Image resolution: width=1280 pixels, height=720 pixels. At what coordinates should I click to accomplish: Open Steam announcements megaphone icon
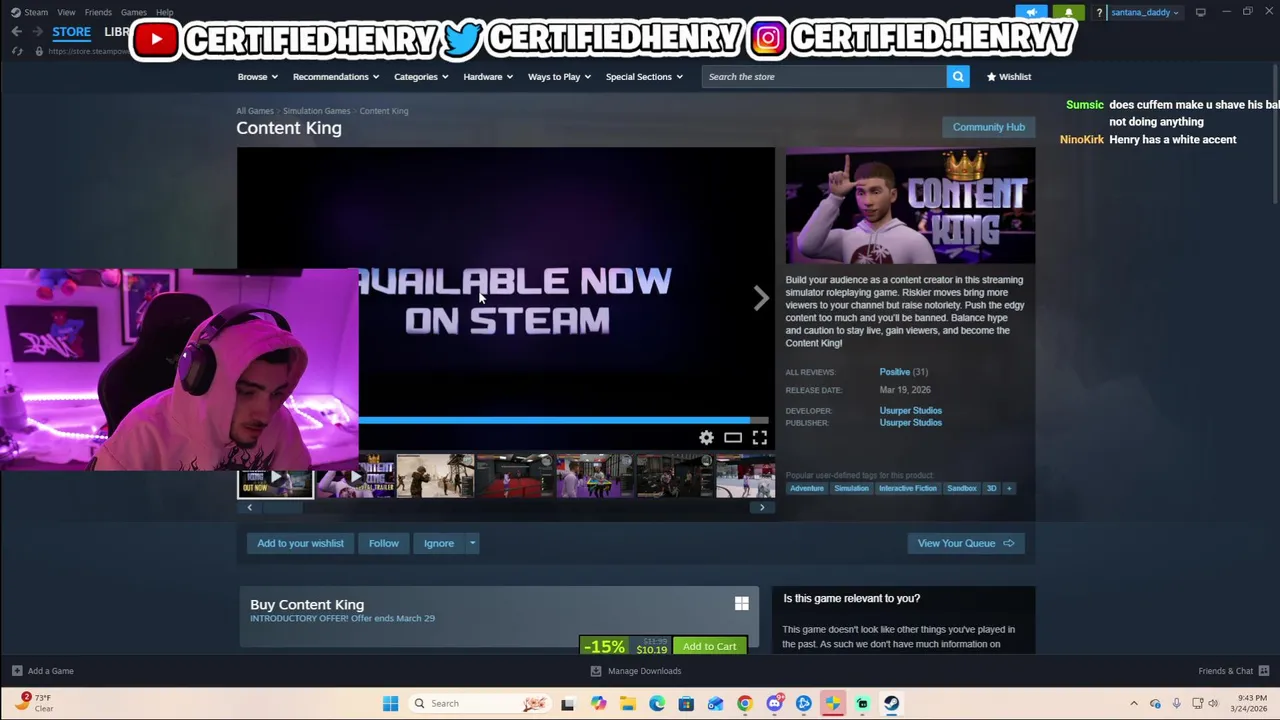point(1031,12)
